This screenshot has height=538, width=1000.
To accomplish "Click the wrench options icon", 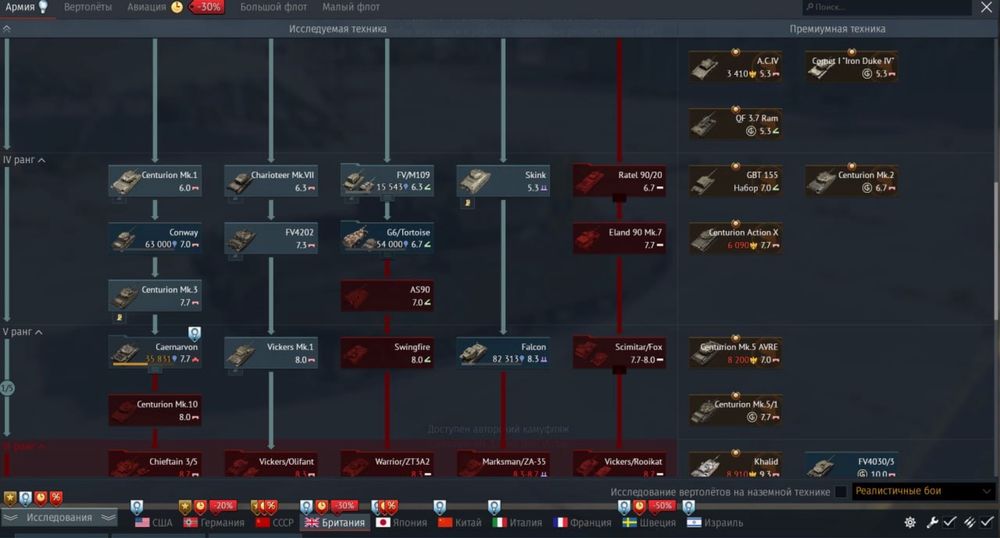I will [x=932, y=523].
